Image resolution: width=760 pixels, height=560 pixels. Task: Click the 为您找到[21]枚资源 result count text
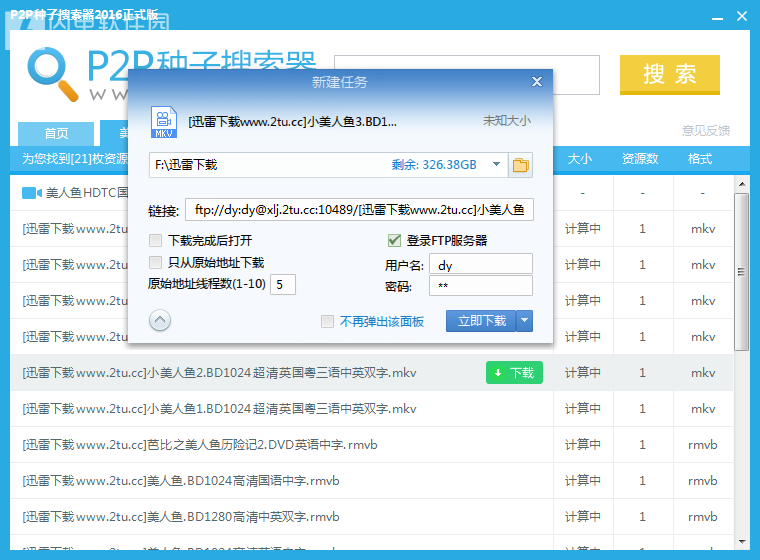75,159
